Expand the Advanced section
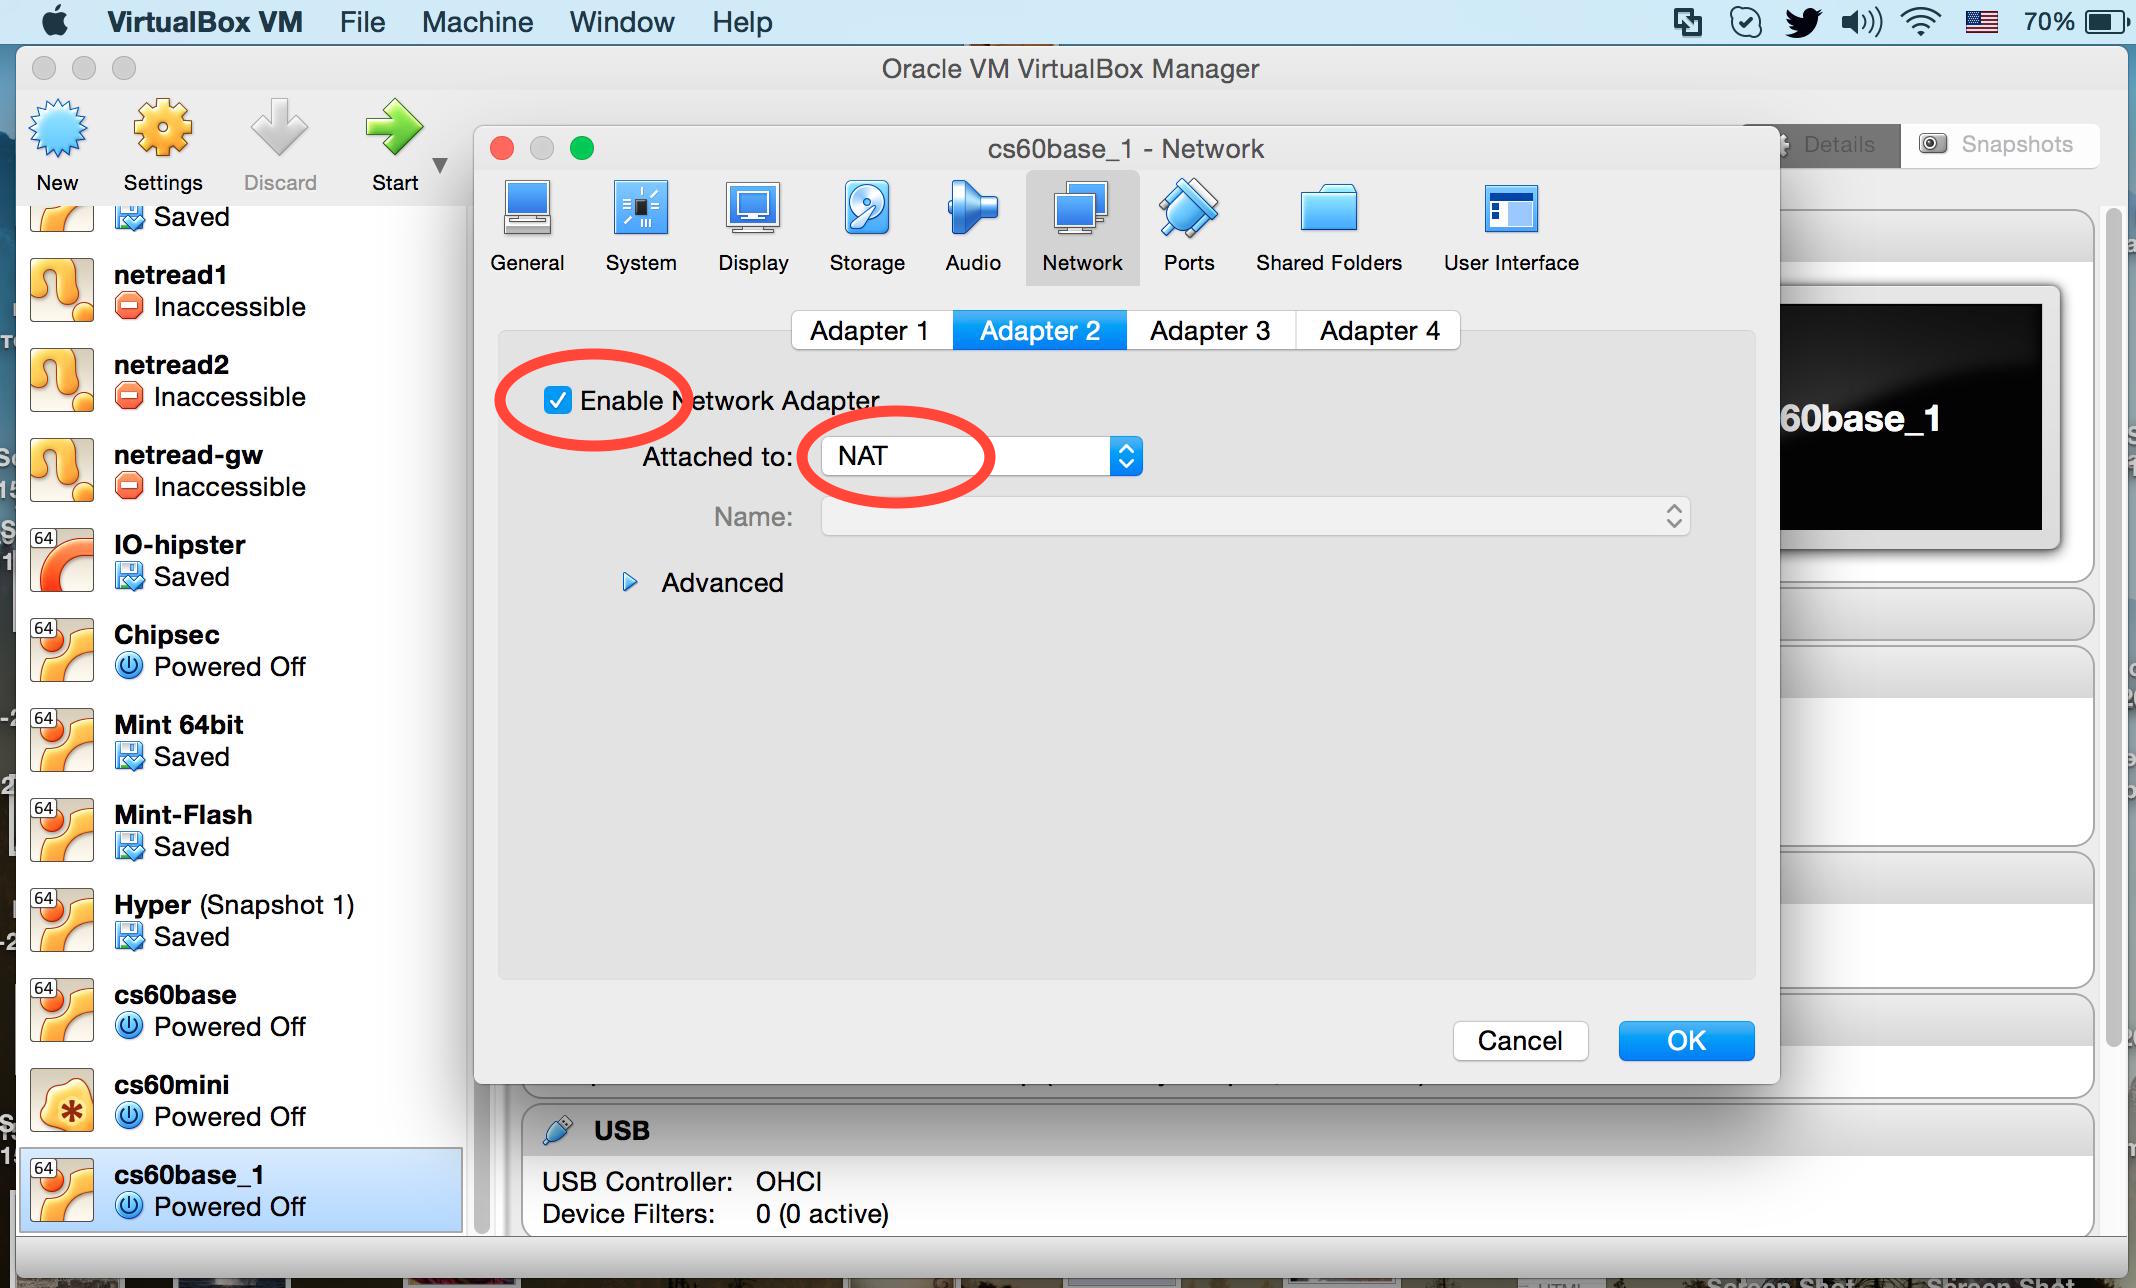This screenshot has height=1288, width=2136. click(x=629, y=582)
